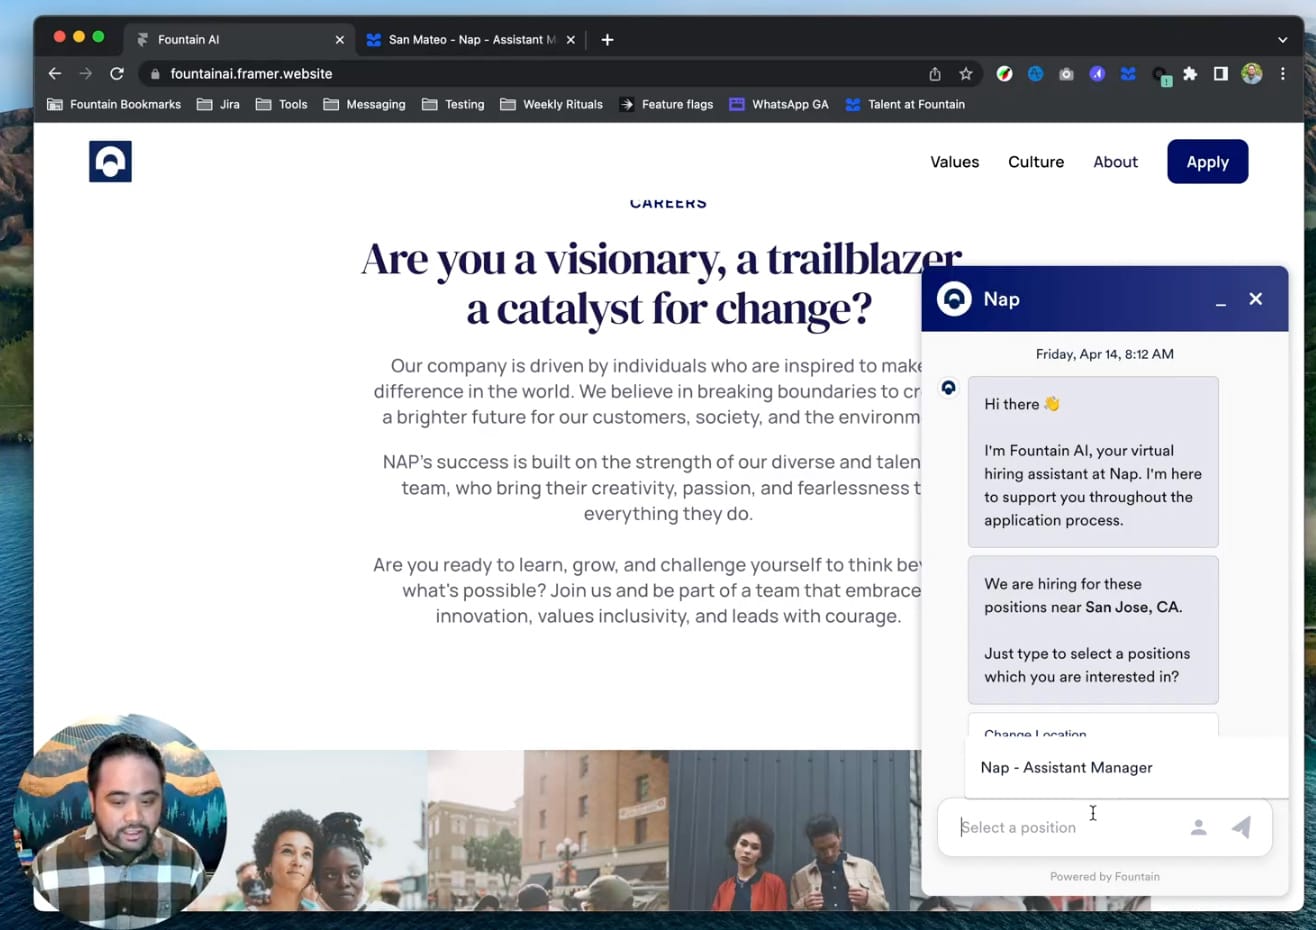Image resolution: width=1316 pixels, height=930 pixels.
Task: Bookmark this page with the star icon
Action: [x=966, y=74]
